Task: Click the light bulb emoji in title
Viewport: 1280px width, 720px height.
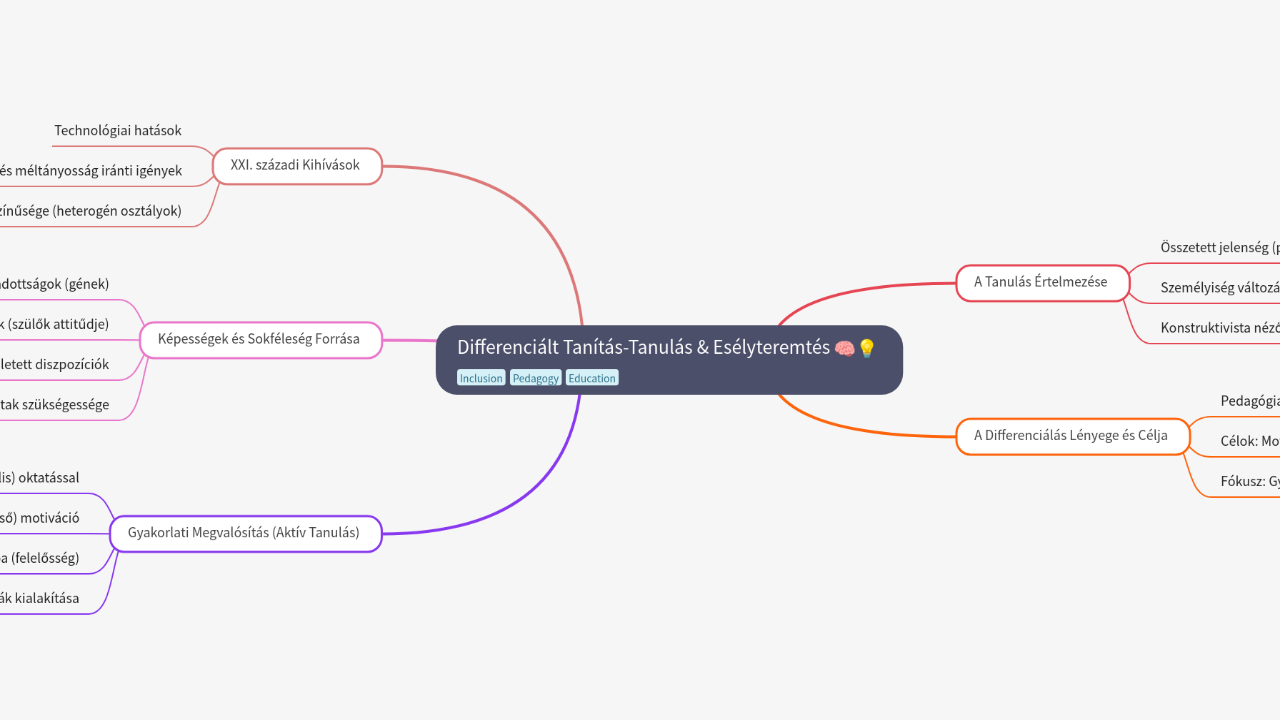Action: click(866, 348)
